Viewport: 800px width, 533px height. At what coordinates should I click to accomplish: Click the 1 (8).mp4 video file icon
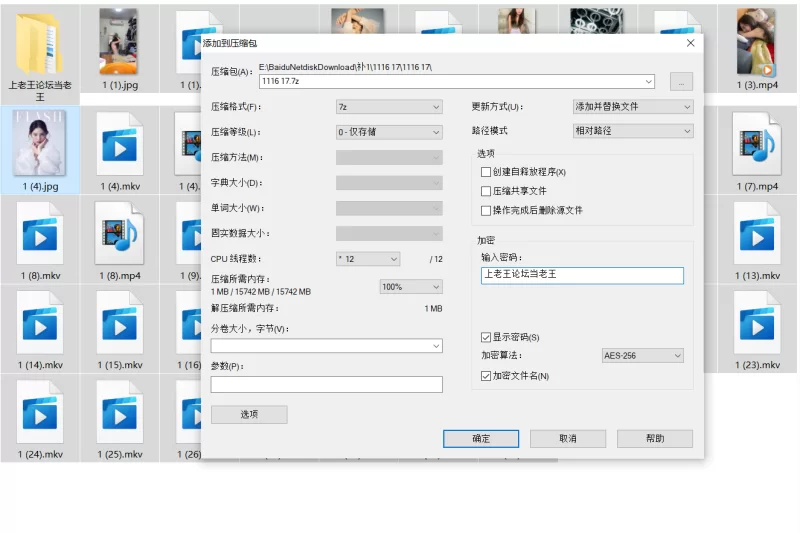coord(119,233)
